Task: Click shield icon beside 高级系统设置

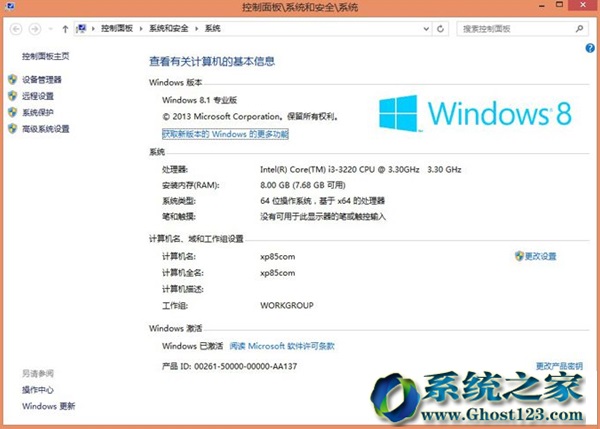Action: (x=13, y=129)
